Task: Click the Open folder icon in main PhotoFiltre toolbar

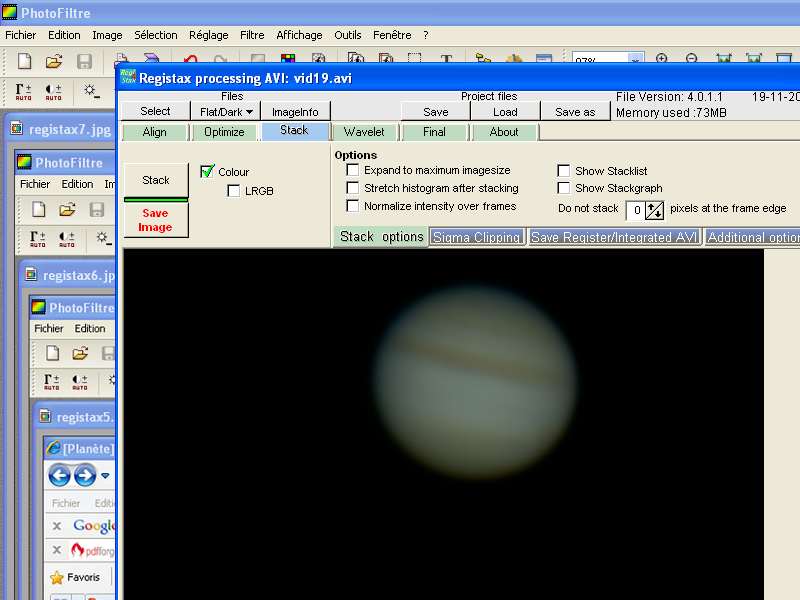Action: click(54, 61)
